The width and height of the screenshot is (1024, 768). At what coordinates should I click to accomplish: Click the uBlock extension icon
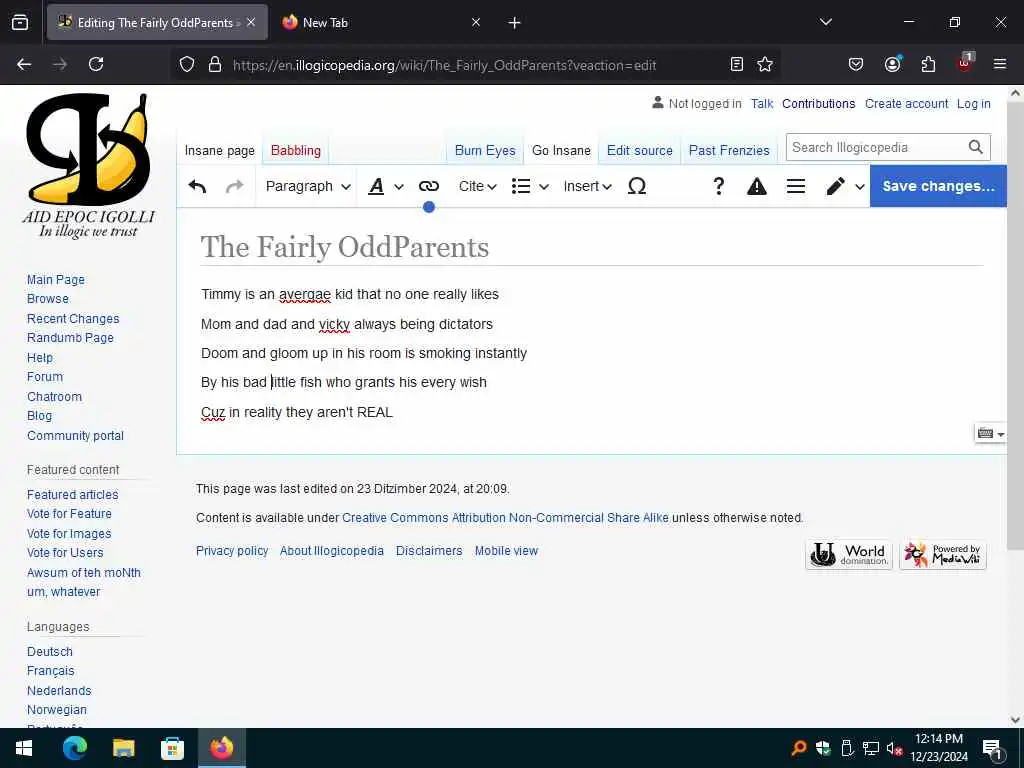tap(965, 63)
